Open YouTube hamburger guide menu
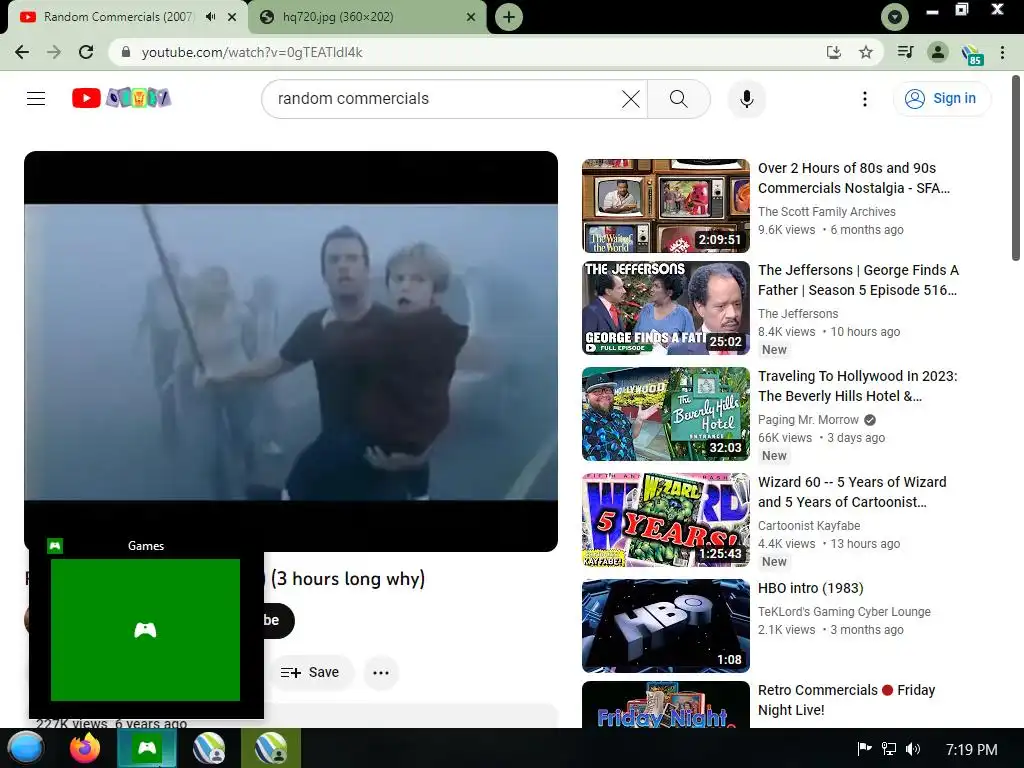This screenshot has height=768, width=1024. tap(36, 99)
